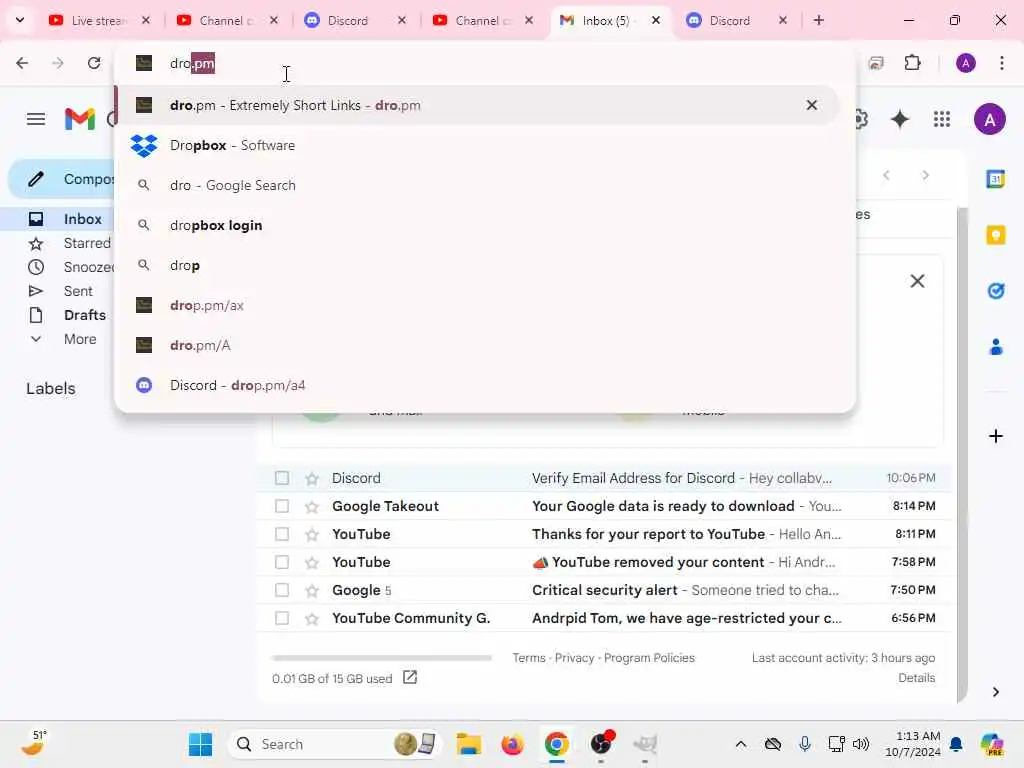Open the Chrome profile avatar in toolbar
Image resolution: width=1024 pixels, height=768 pixels.
(966, 63)
